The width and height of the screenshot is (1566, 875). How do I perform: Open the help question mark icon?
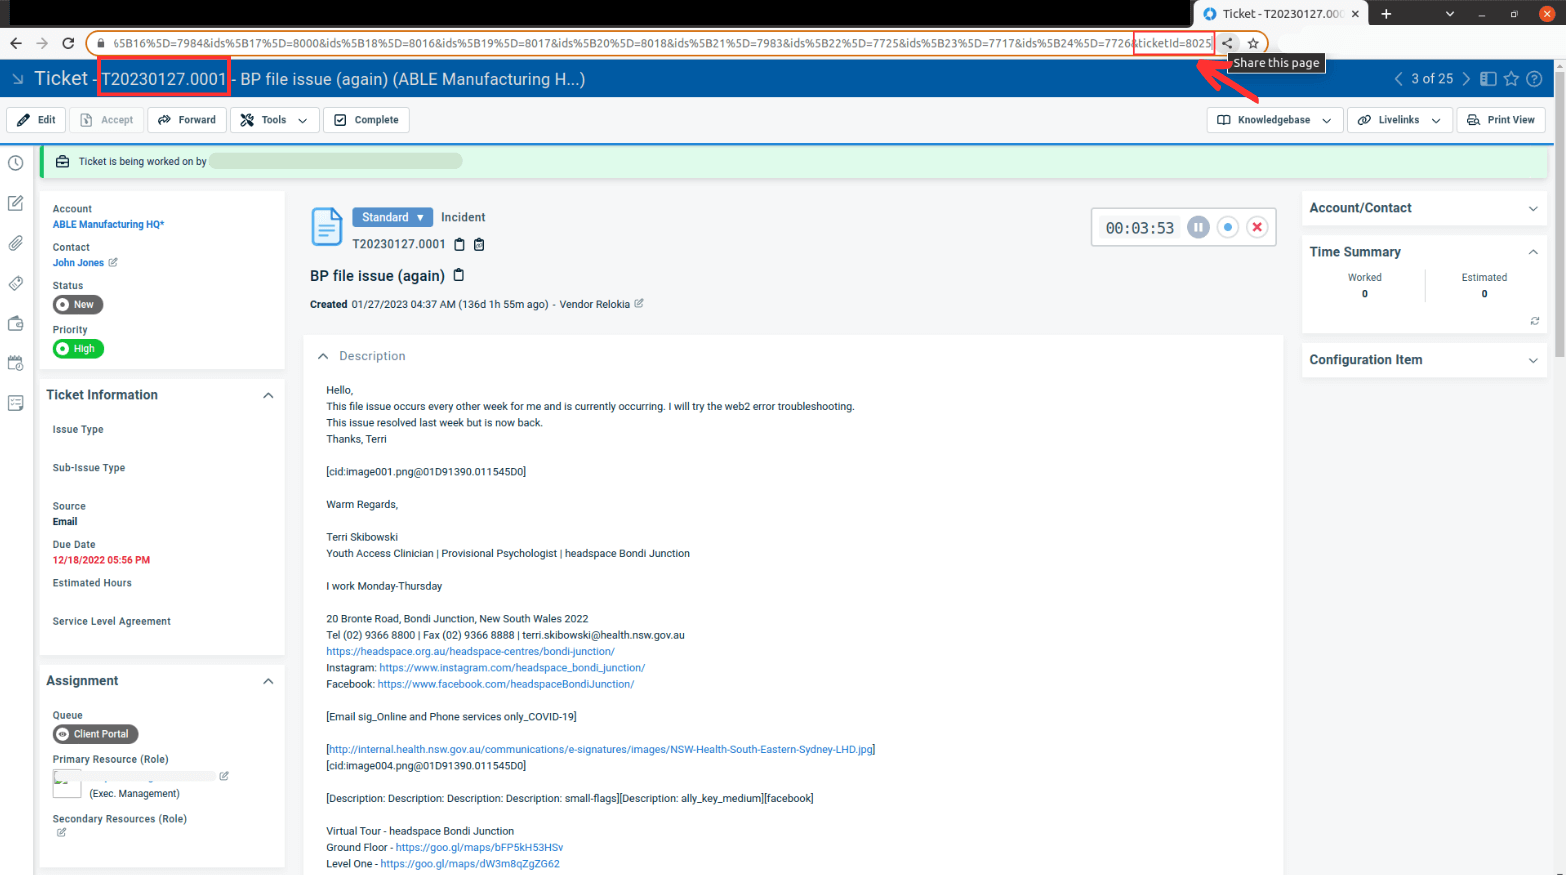pos(1534,79)
